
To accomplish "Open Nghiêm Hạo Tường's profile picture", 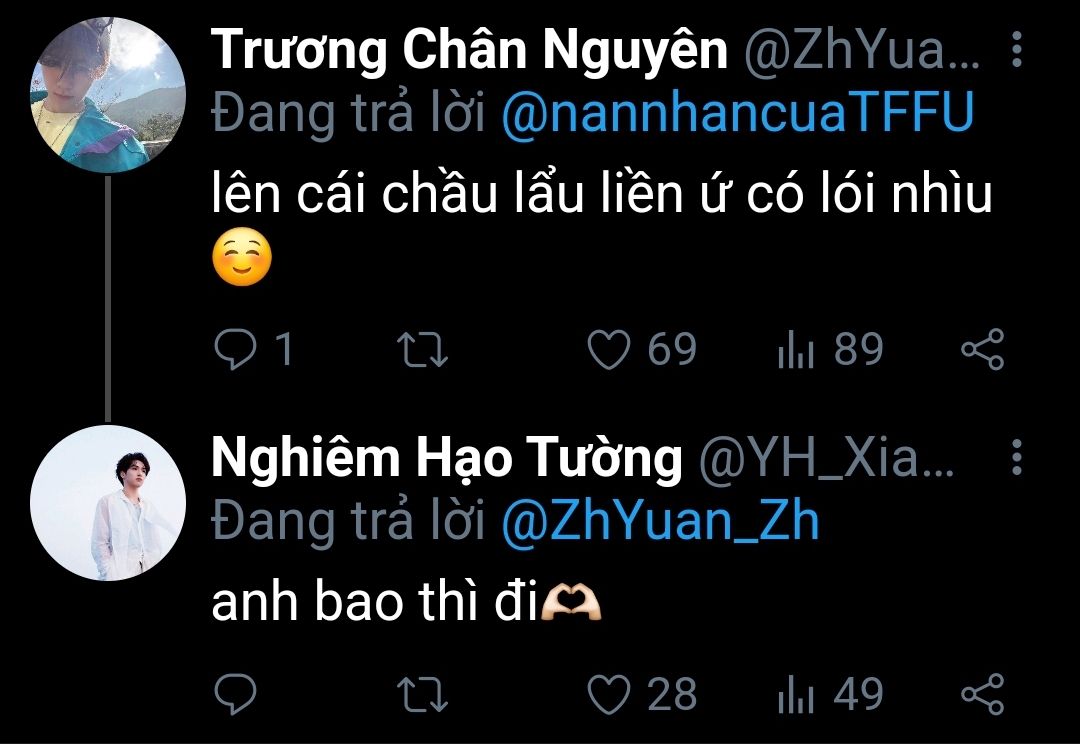I will click(108, 503).
